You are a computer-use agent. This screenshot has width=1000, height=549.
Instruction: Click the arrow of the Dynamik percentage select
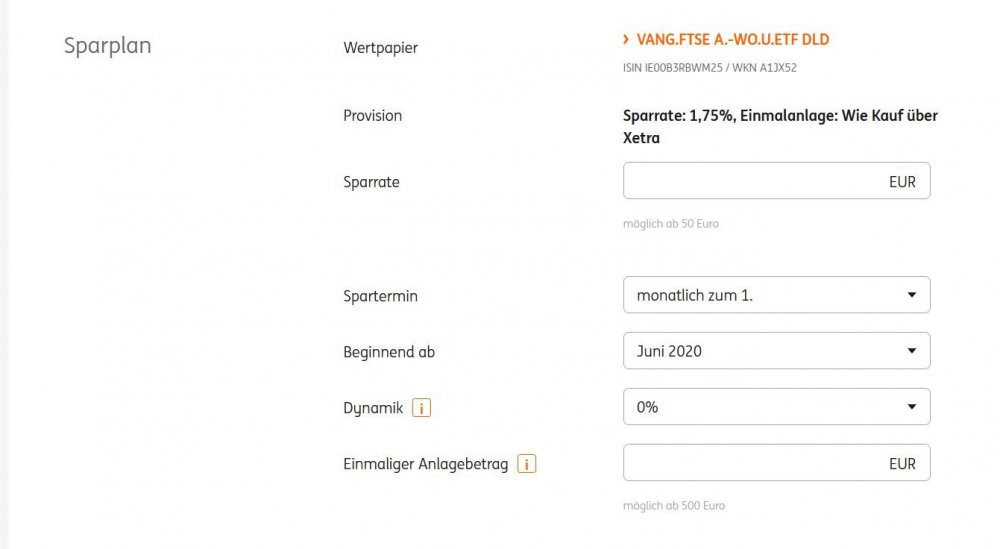(x=911, y=407)
